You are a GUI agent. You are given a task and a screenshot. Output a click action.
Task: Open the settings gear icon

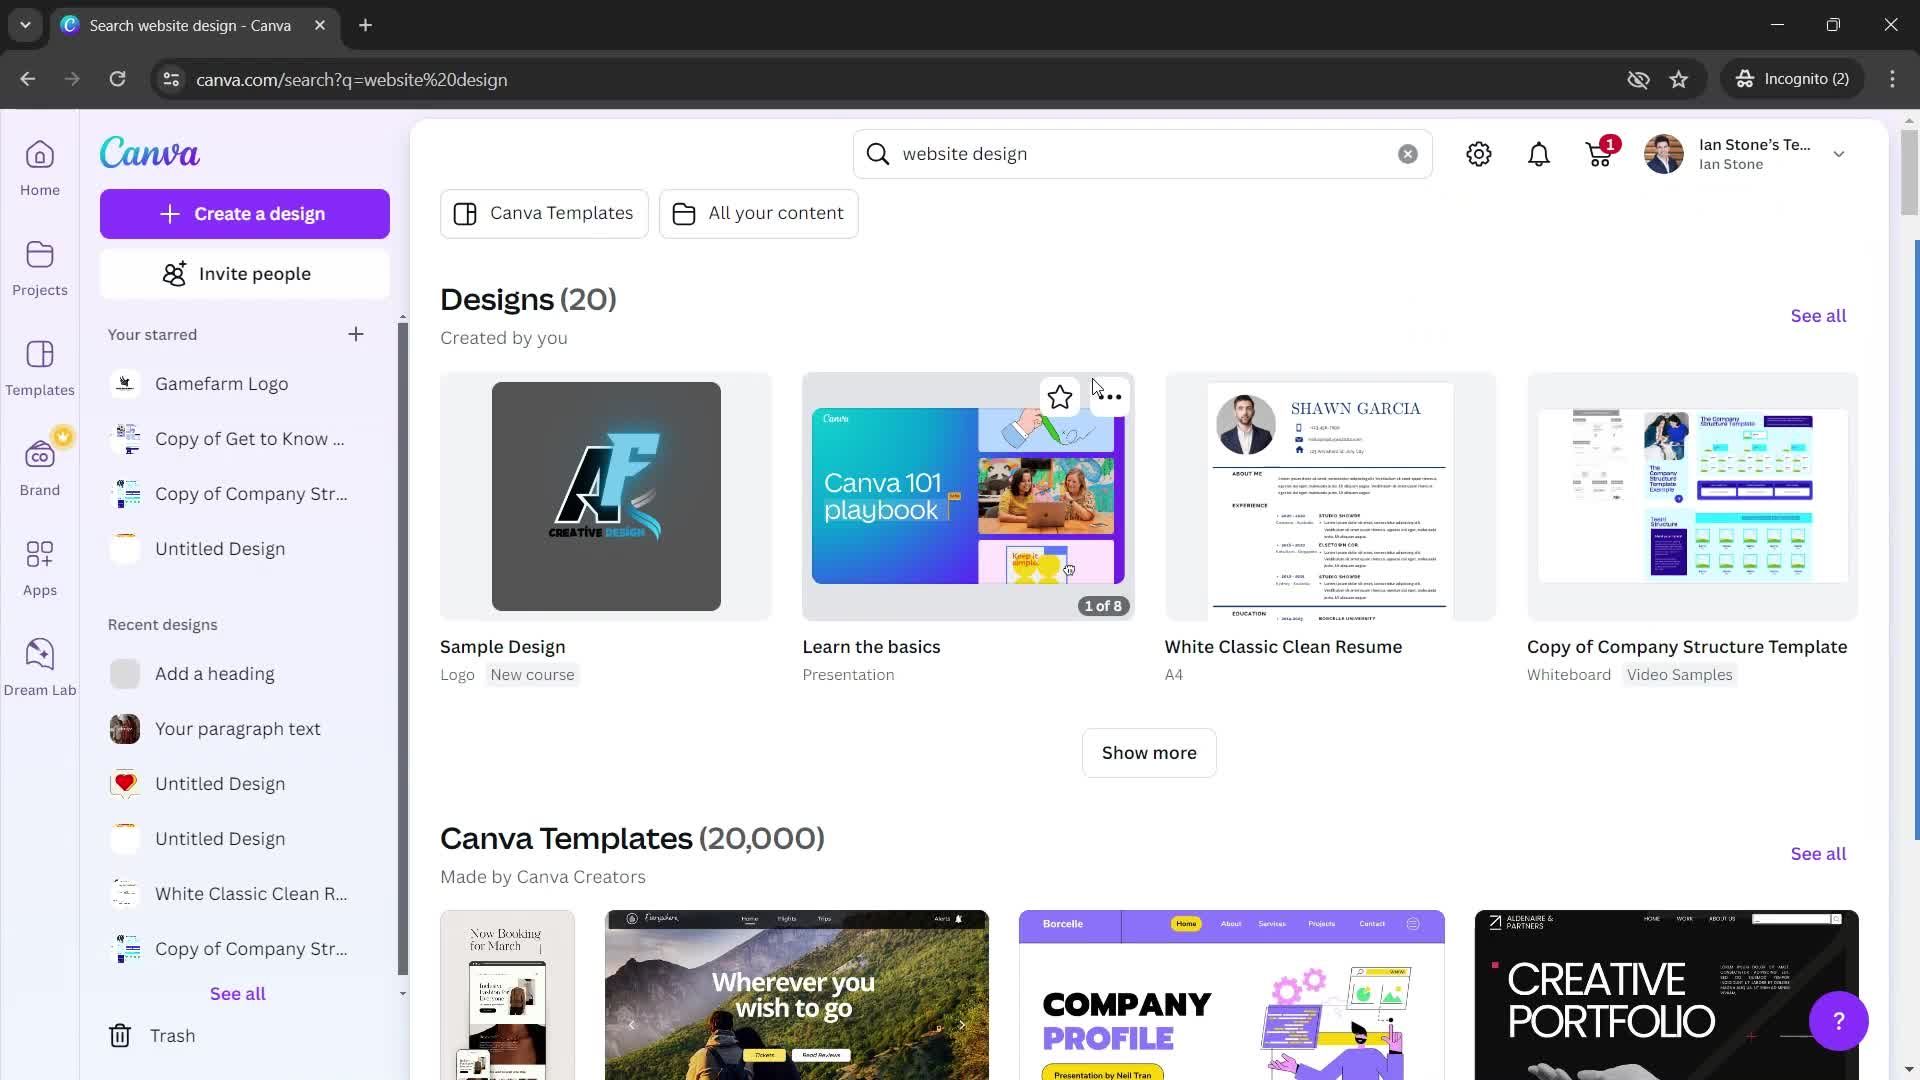1479,154
